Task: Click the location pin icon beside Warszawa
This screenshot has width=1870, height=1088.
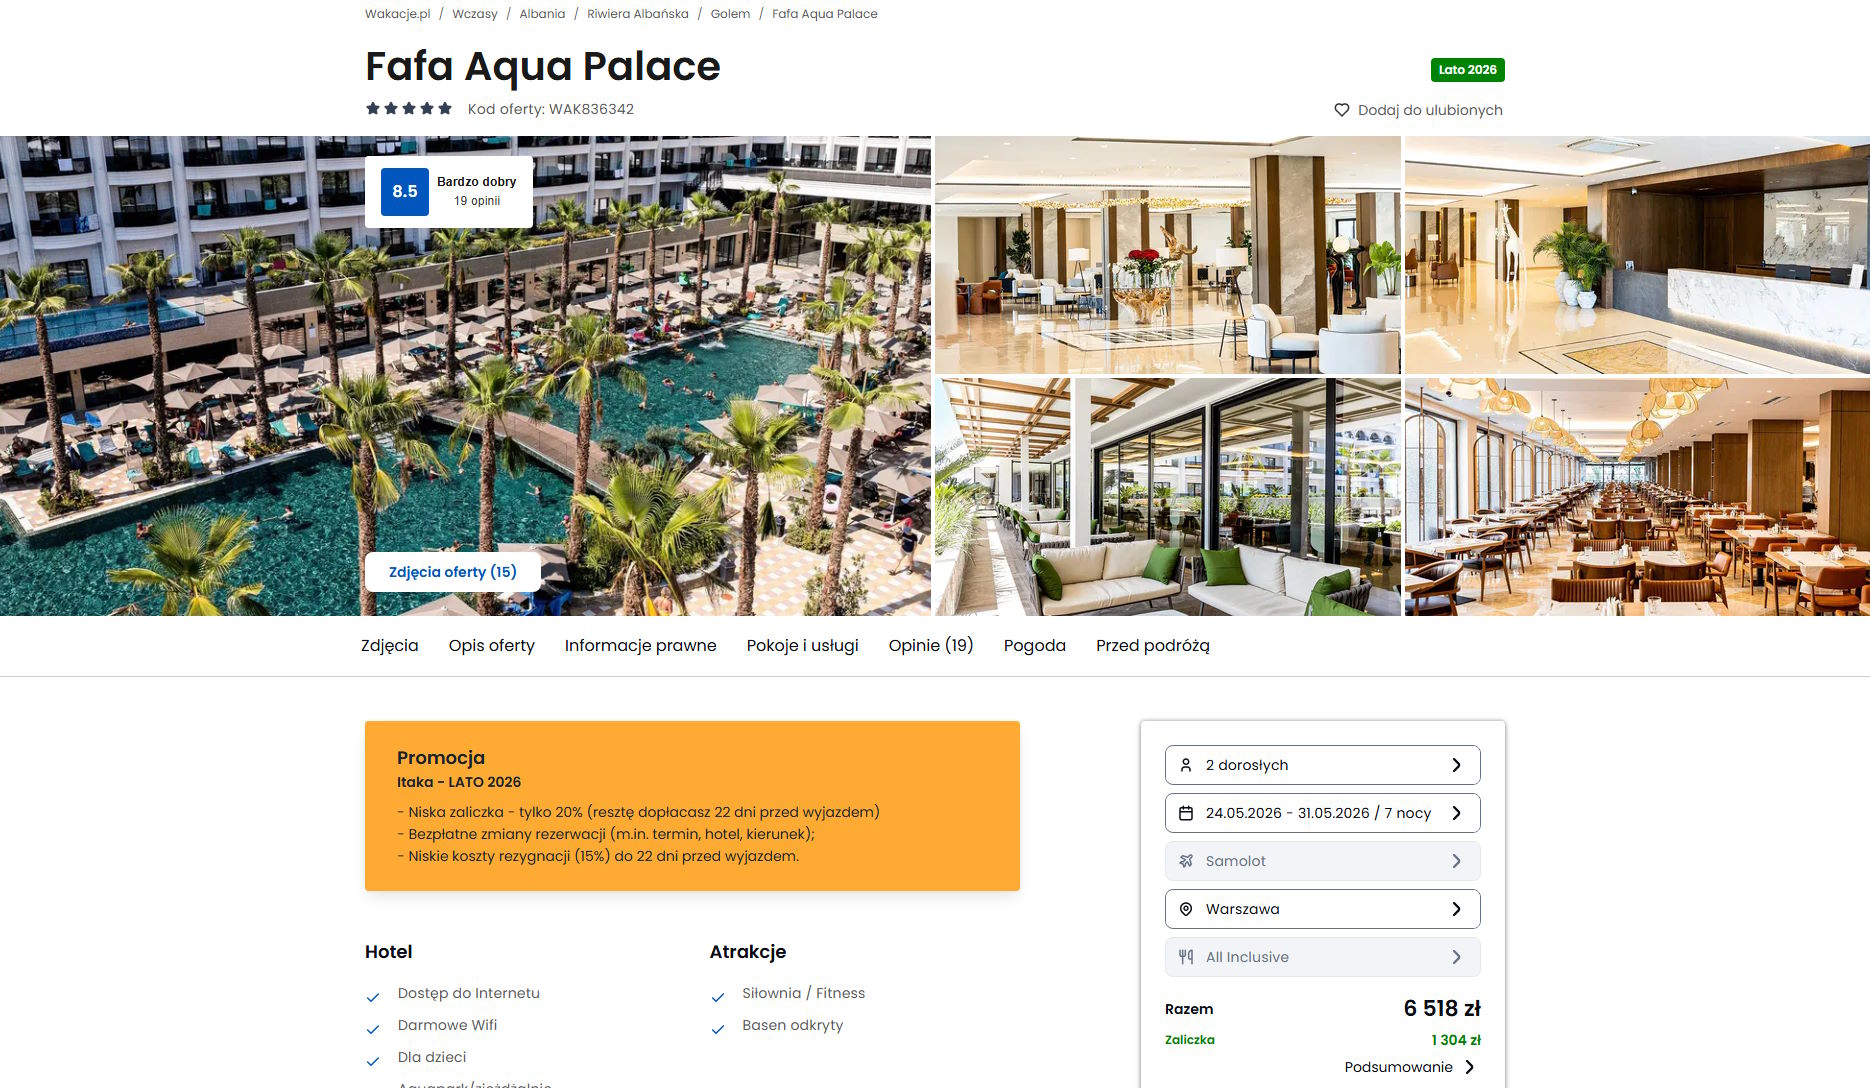Action: (1186, 909)
